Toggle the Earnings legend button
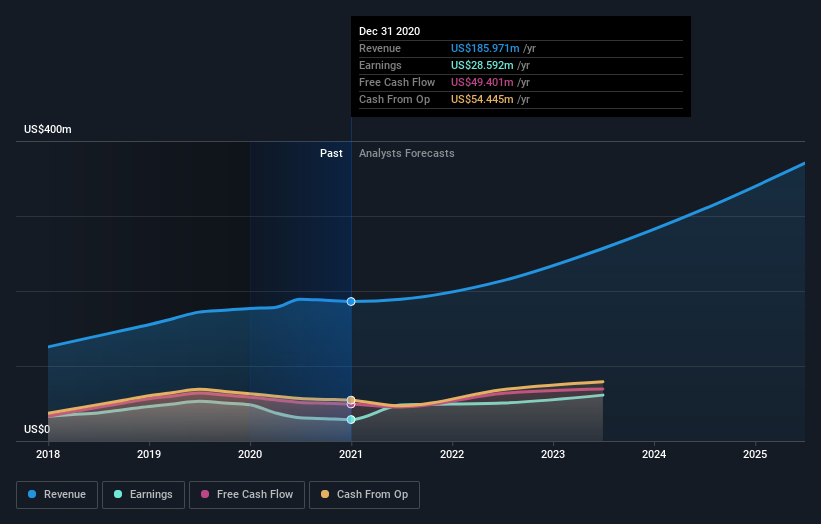821x524 pixels. (143, 495)
